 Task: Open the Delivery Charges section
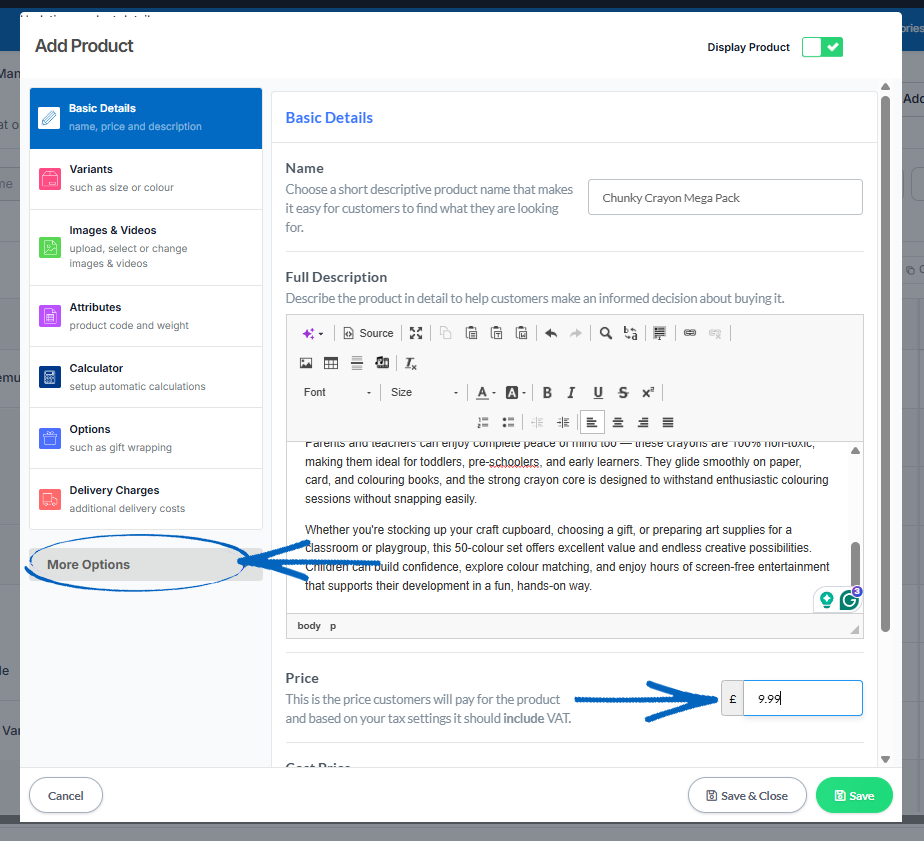click(146, 499)
